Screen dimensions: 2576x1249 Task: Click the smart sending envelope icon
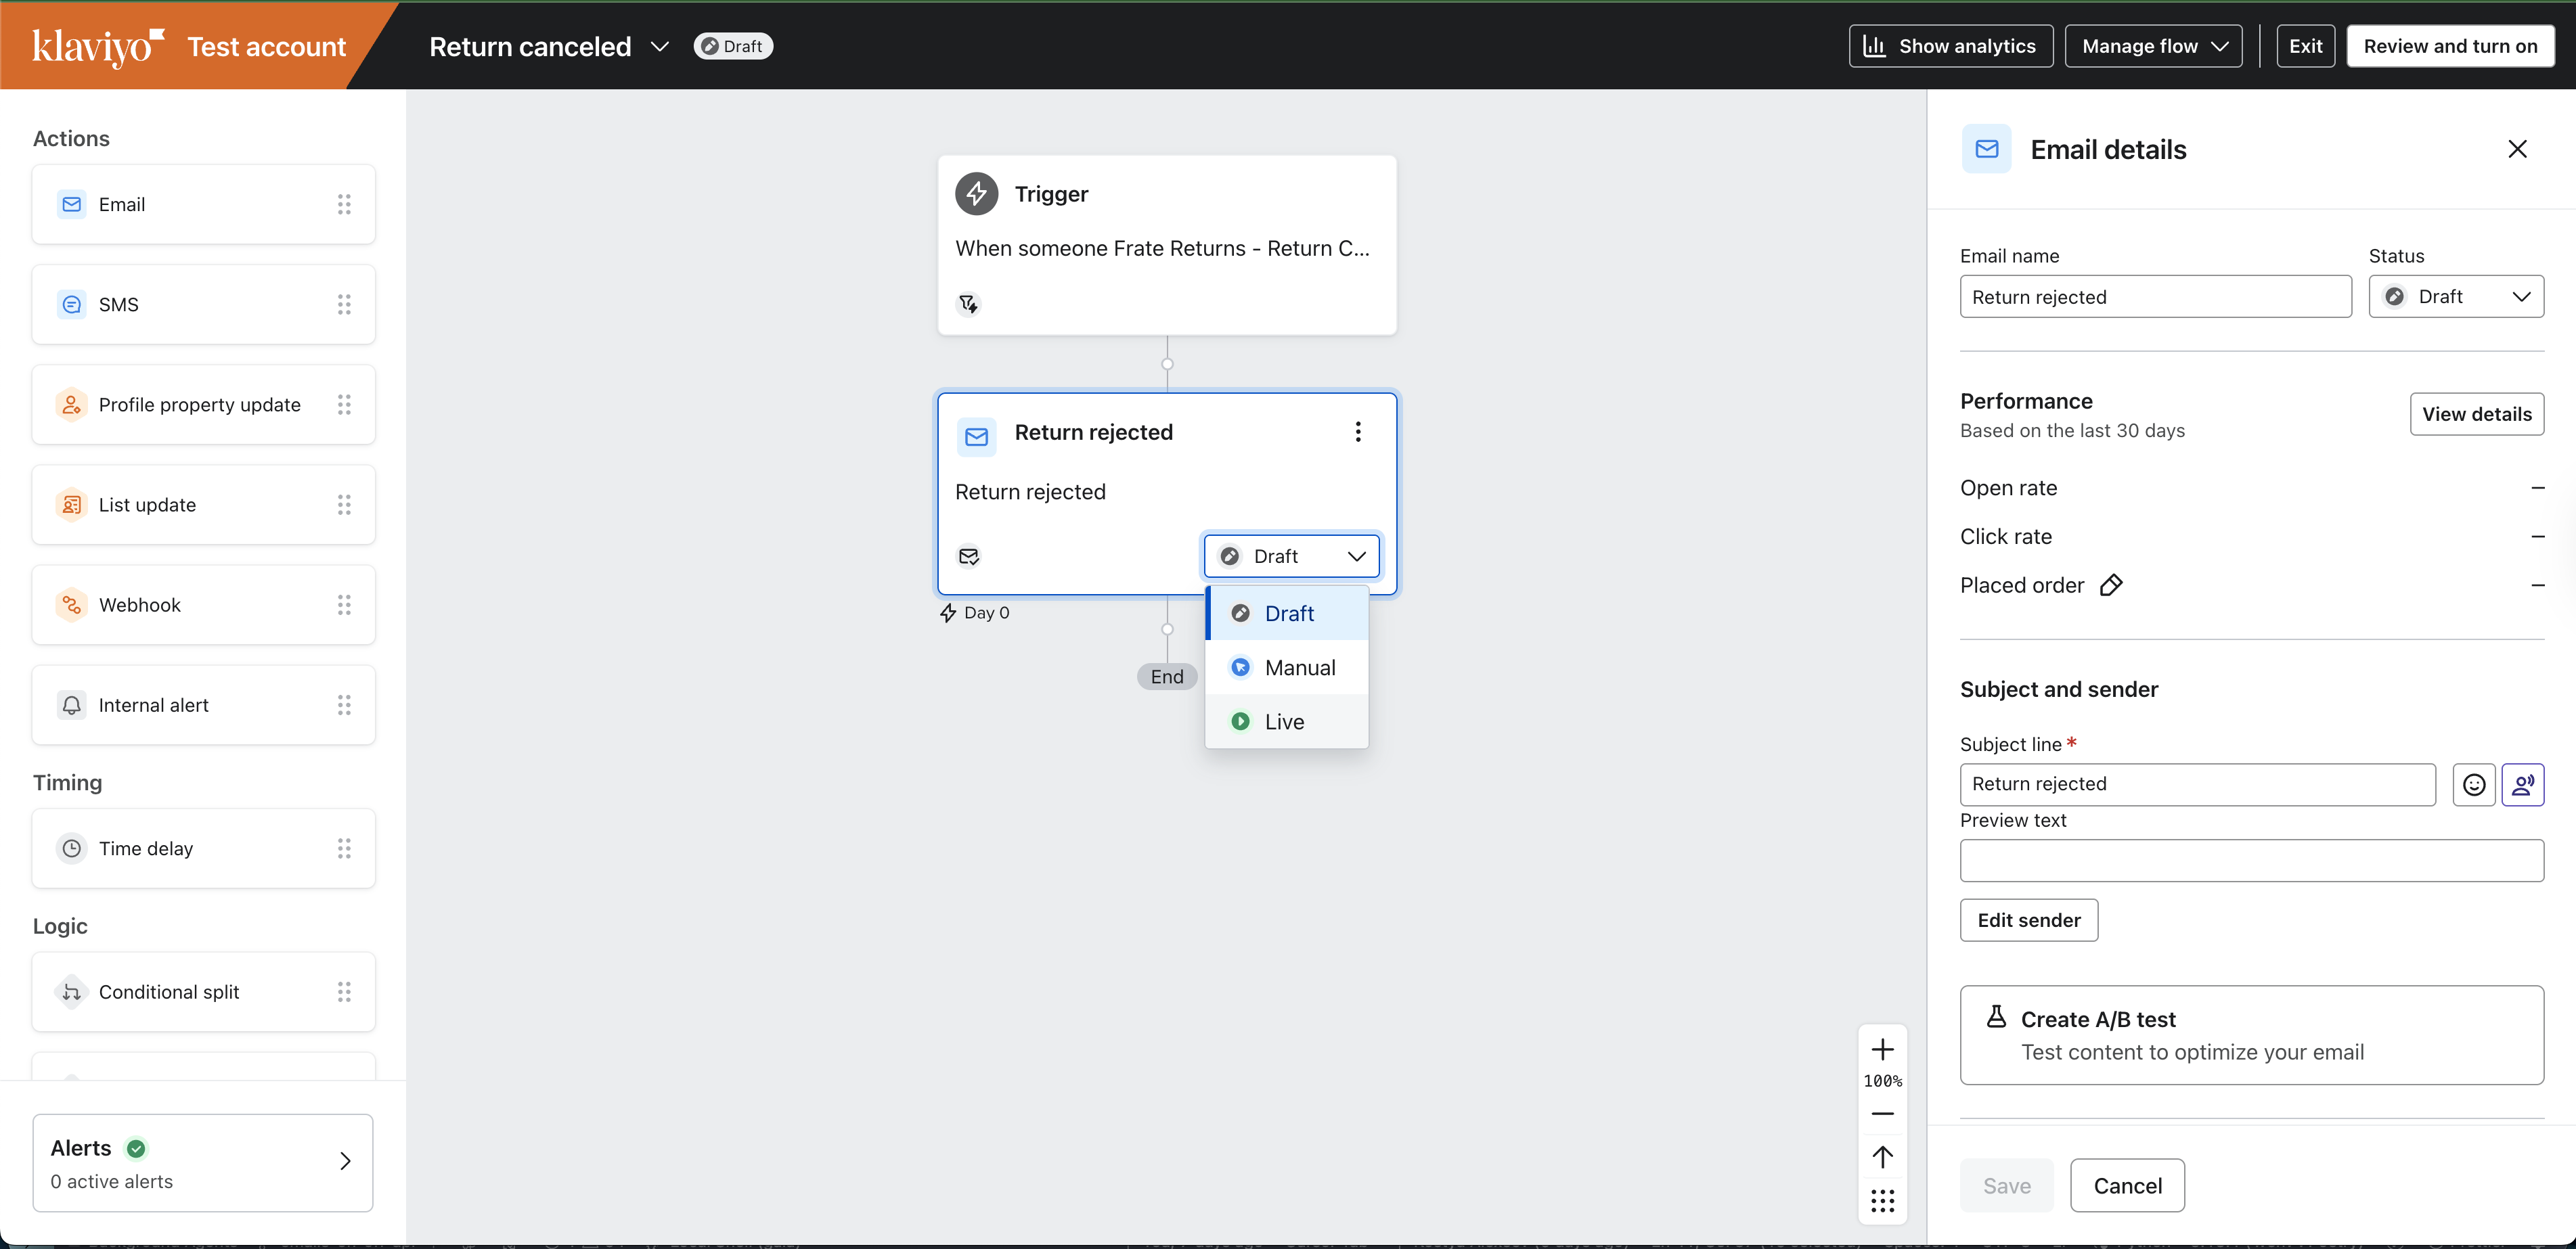pyautogui.click(x=968, y=556)
